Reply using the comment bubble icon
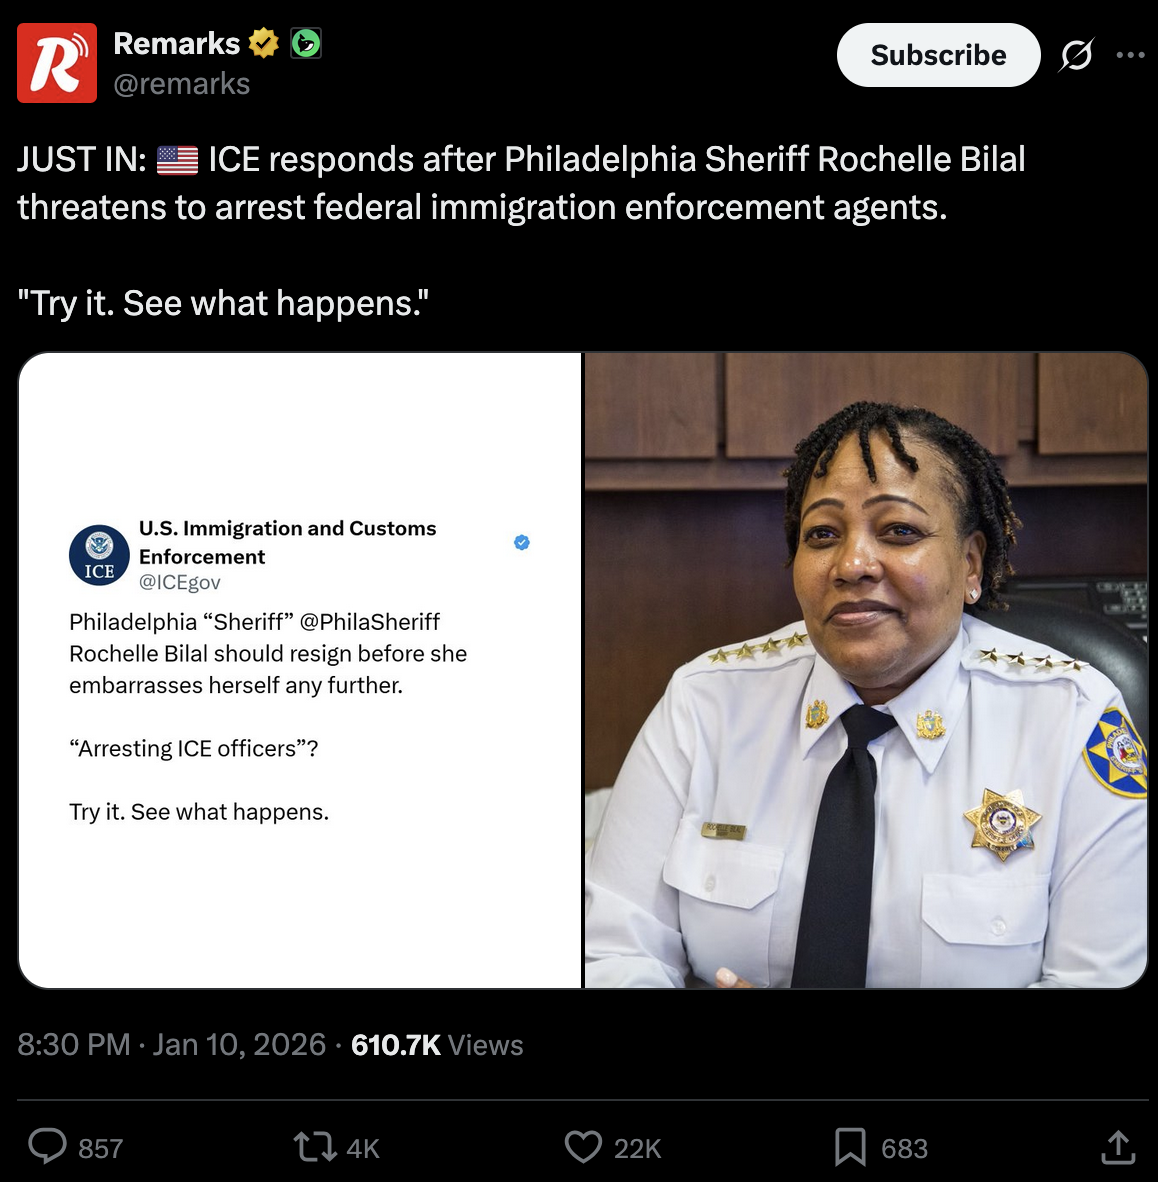The height and width of the screenshot is (1182, 1158). [x=47, y=1147]
